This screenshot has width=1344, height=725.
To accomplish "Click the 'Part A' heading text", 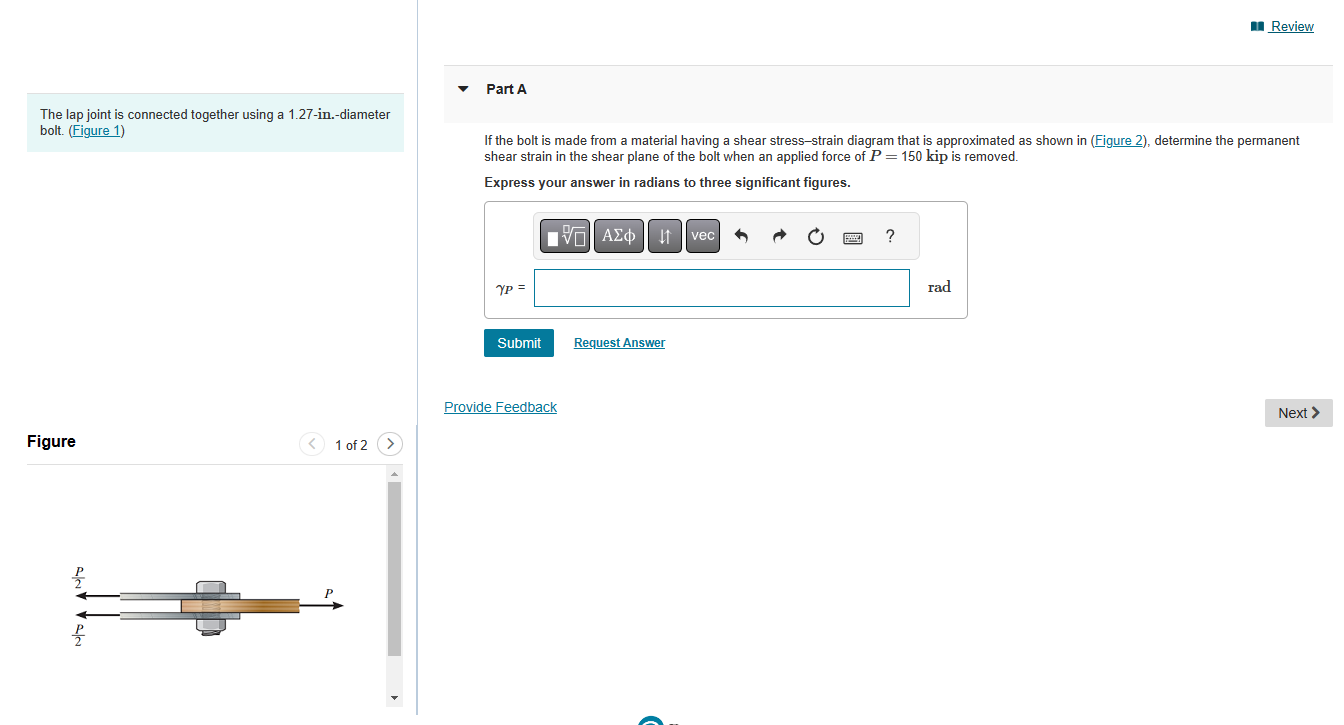I will coord(506,89).
